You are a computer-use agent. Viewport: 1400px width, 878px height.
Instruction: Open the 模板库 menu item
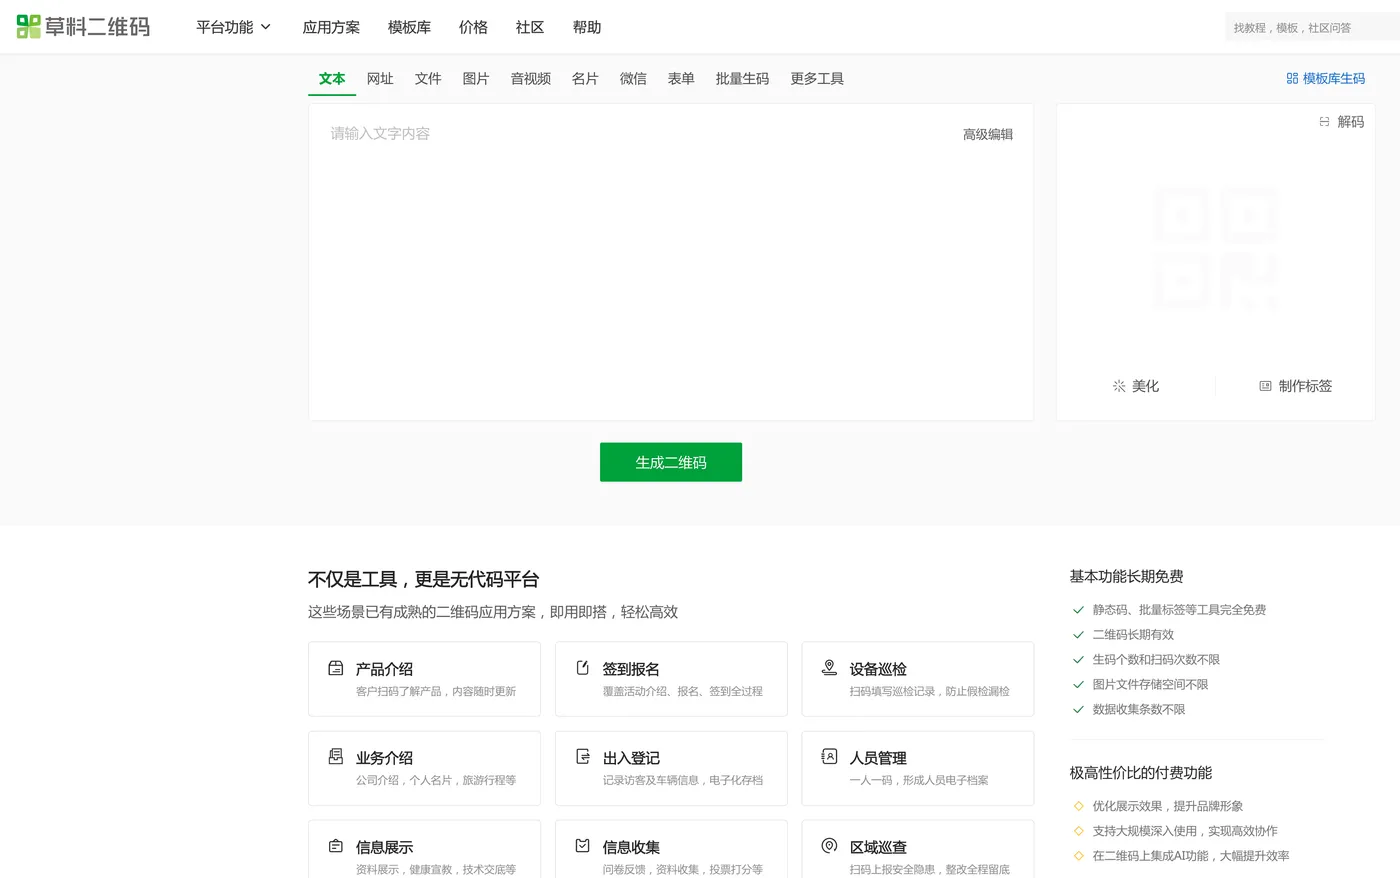point(409,27)
